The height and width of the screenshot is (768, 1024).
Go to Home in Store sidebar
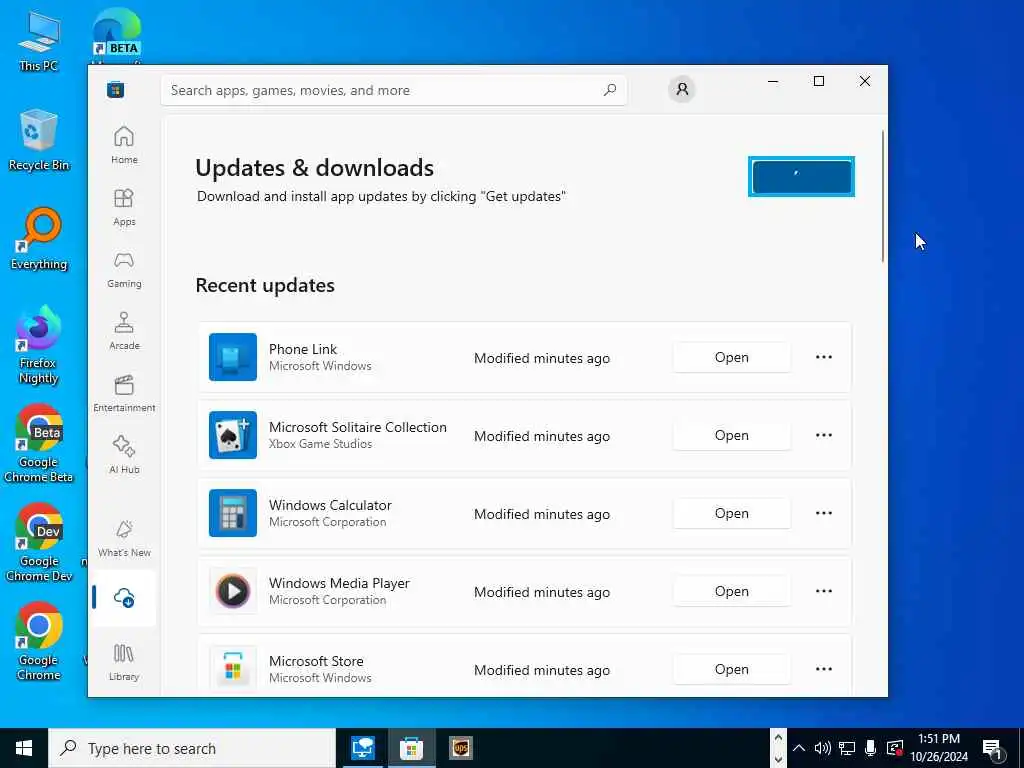click(124, 145)
